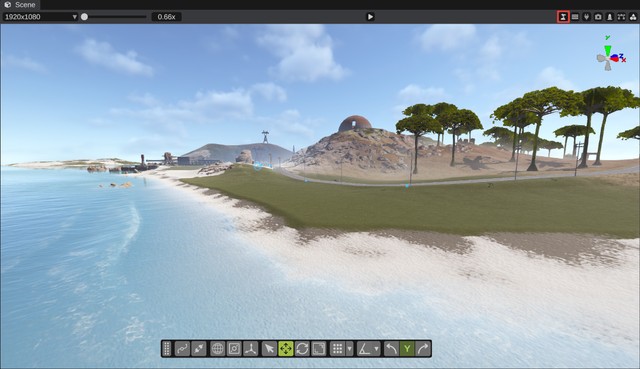Viewport: 640px width, 369px height.
Task: Click the 0.66x zoom value field
Action: 167,17
